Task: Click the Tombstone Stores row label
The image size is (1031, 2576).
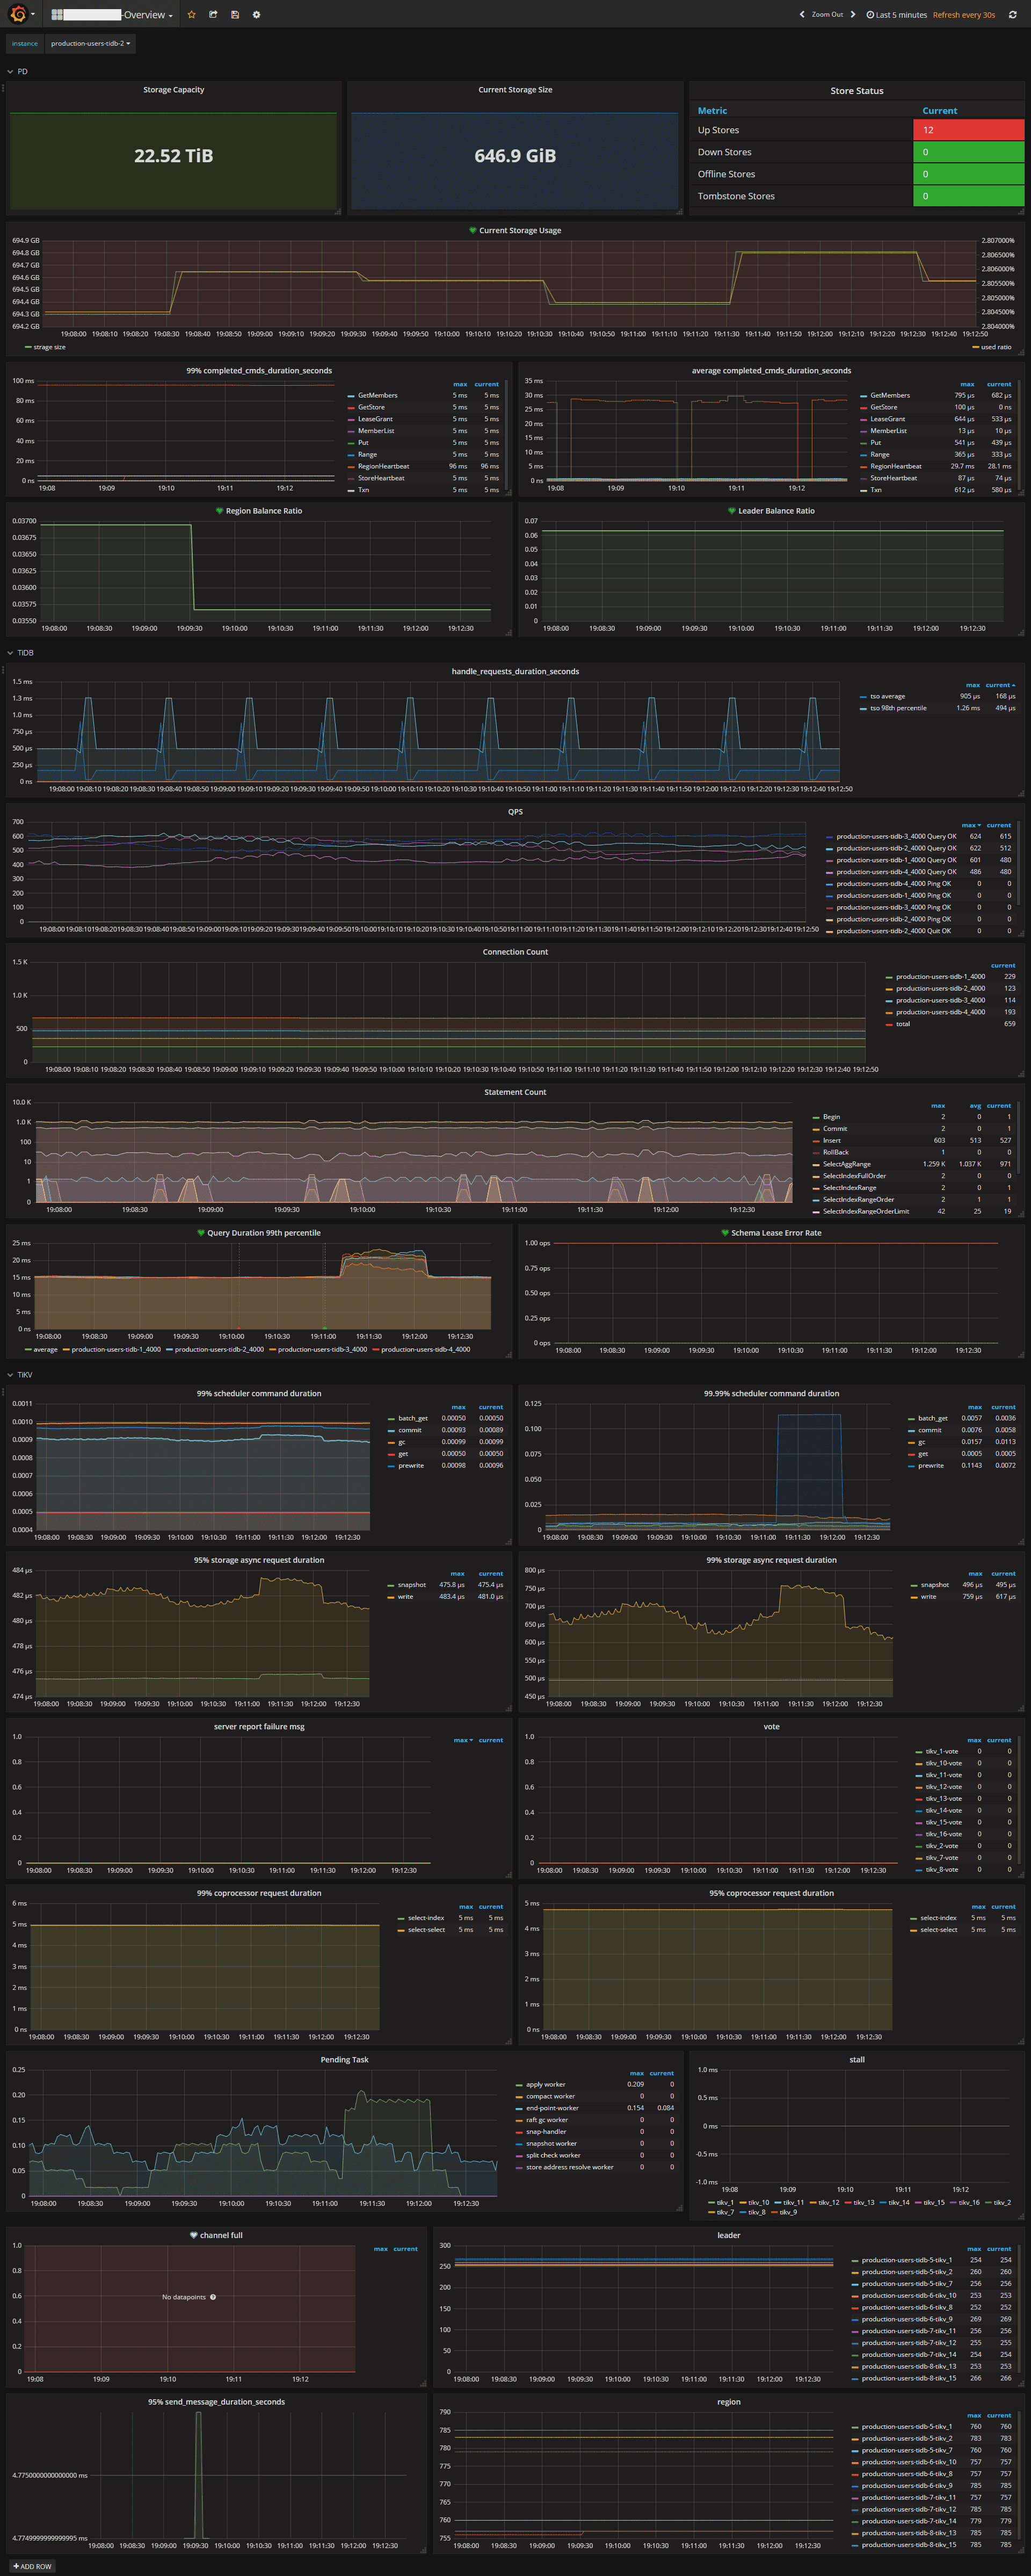Action: click(736, 196)
